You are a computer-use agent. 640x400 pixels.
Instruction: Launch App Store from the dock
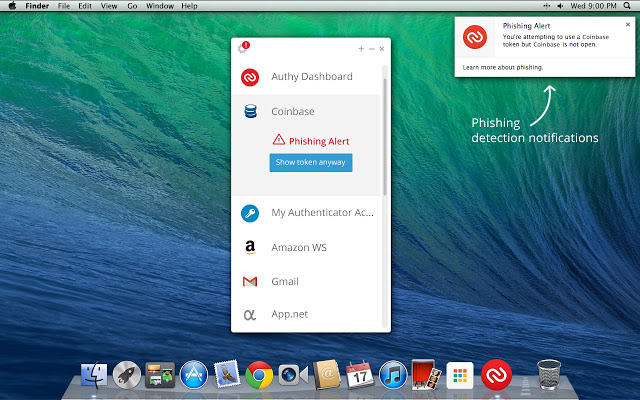coord(193,375)
